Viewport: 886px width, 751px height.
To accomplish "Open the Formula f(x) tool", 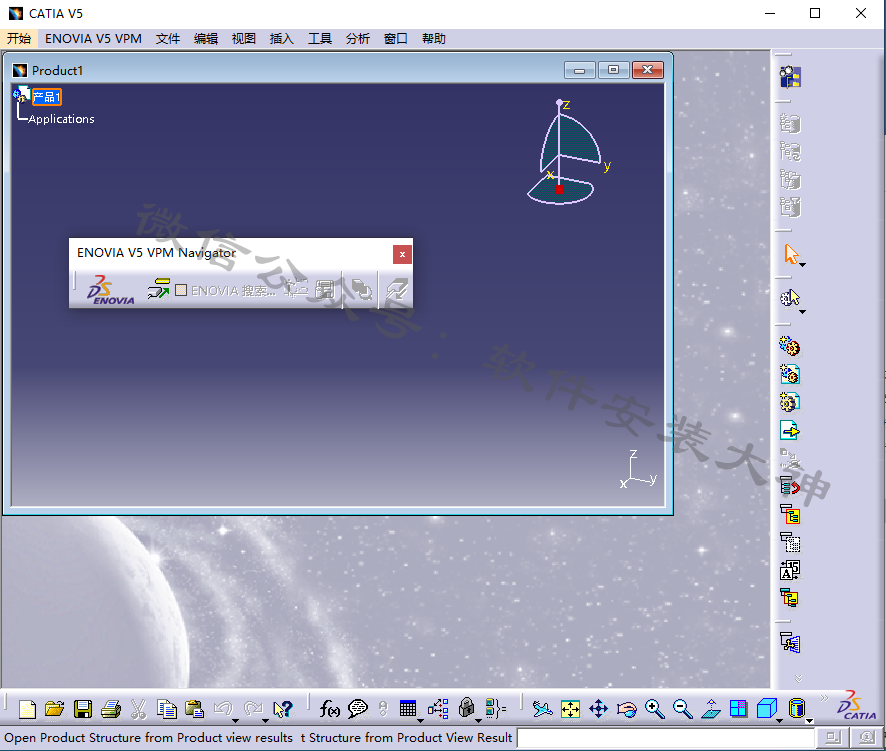I will pyautogui.click(x=329, y=709).
